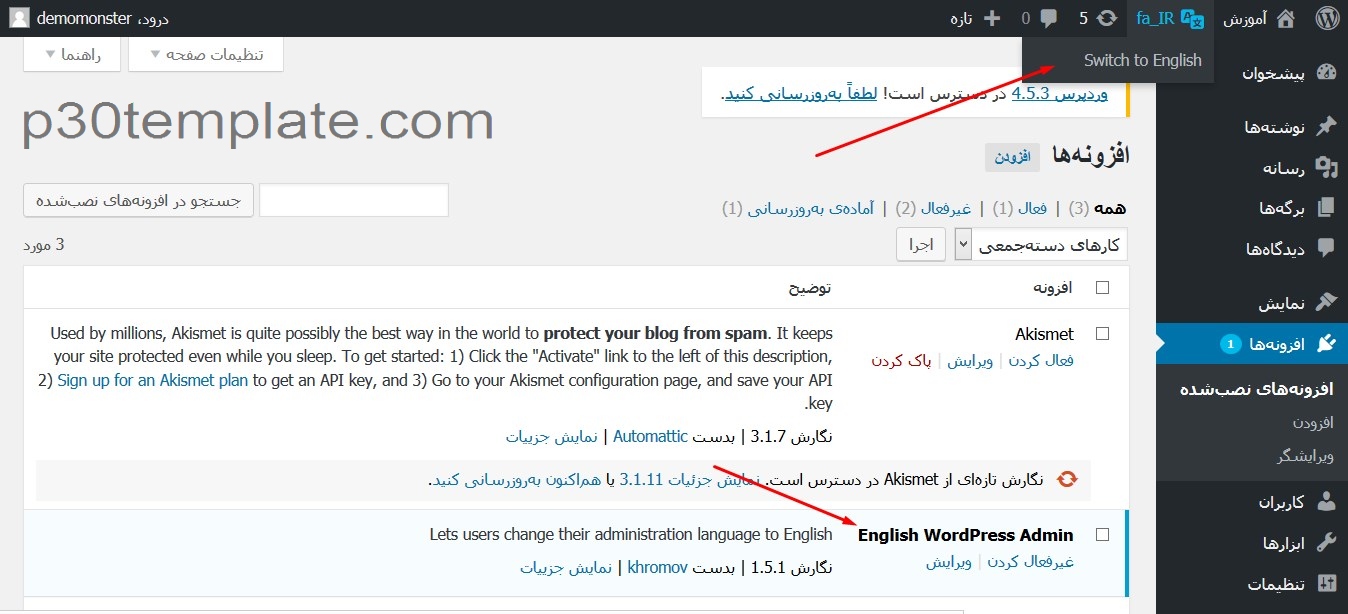
Task: Tick the English WordPress Admin checkbox
Action: 1102,535
